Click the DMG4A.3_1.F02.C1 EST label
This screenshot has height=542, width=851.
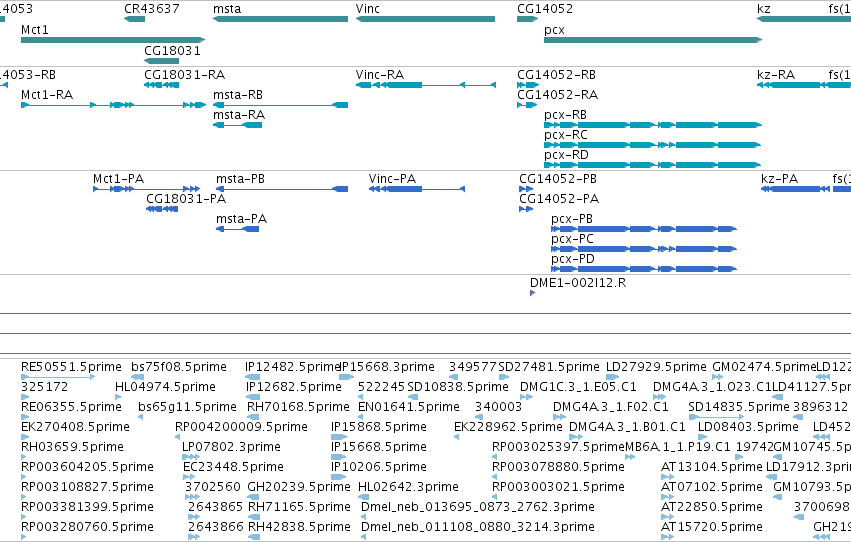click(611, 407)
